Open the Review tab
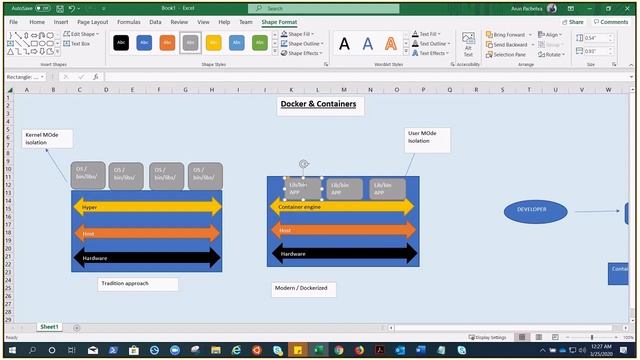 [179, 22]
